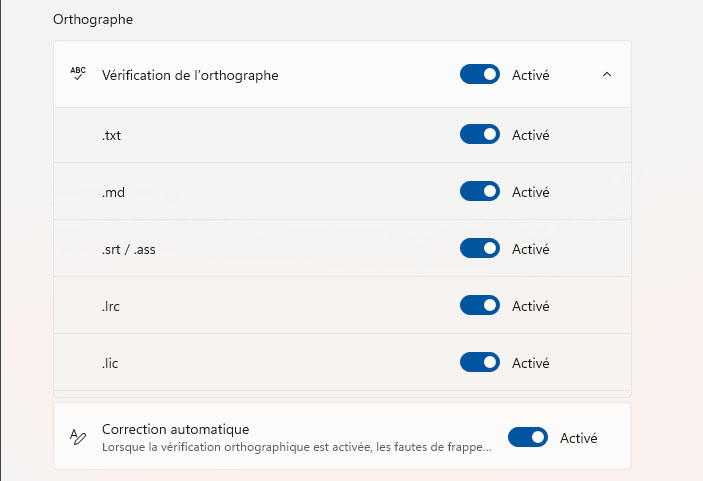Click the Correction automatique title
Image resolution: width=703 pixels, height=481 pixels.
coord(176,429)
